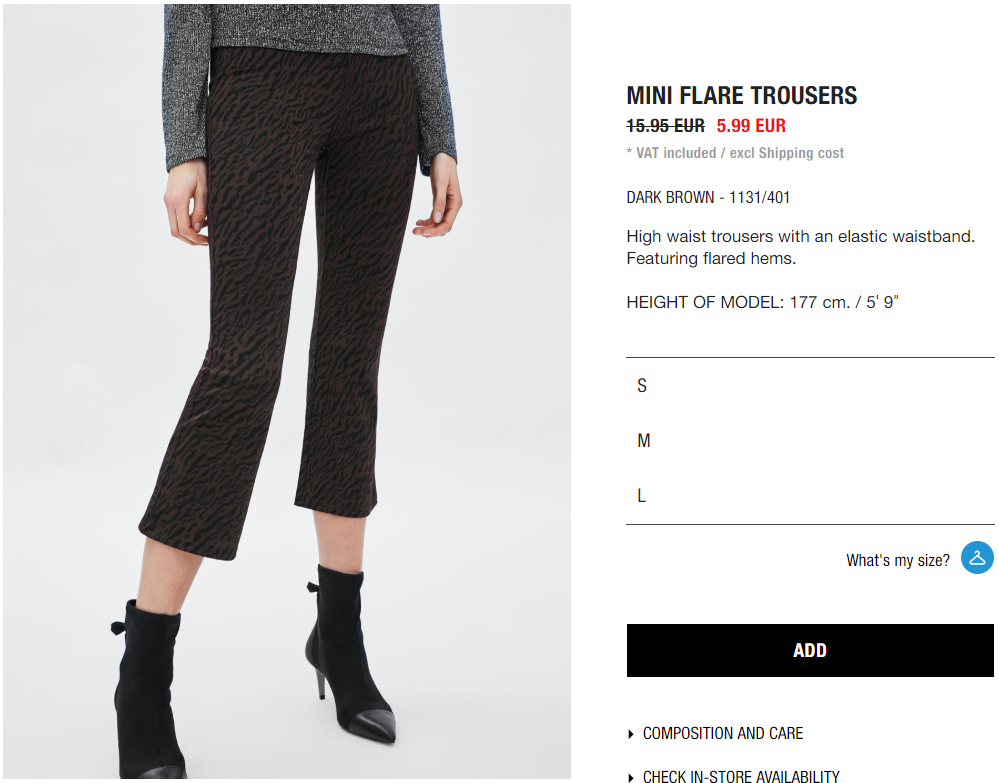Open the Check In-Store Availability label
Image resolution: width=999 pixels, height=783 pixels.
pos(741,776)
